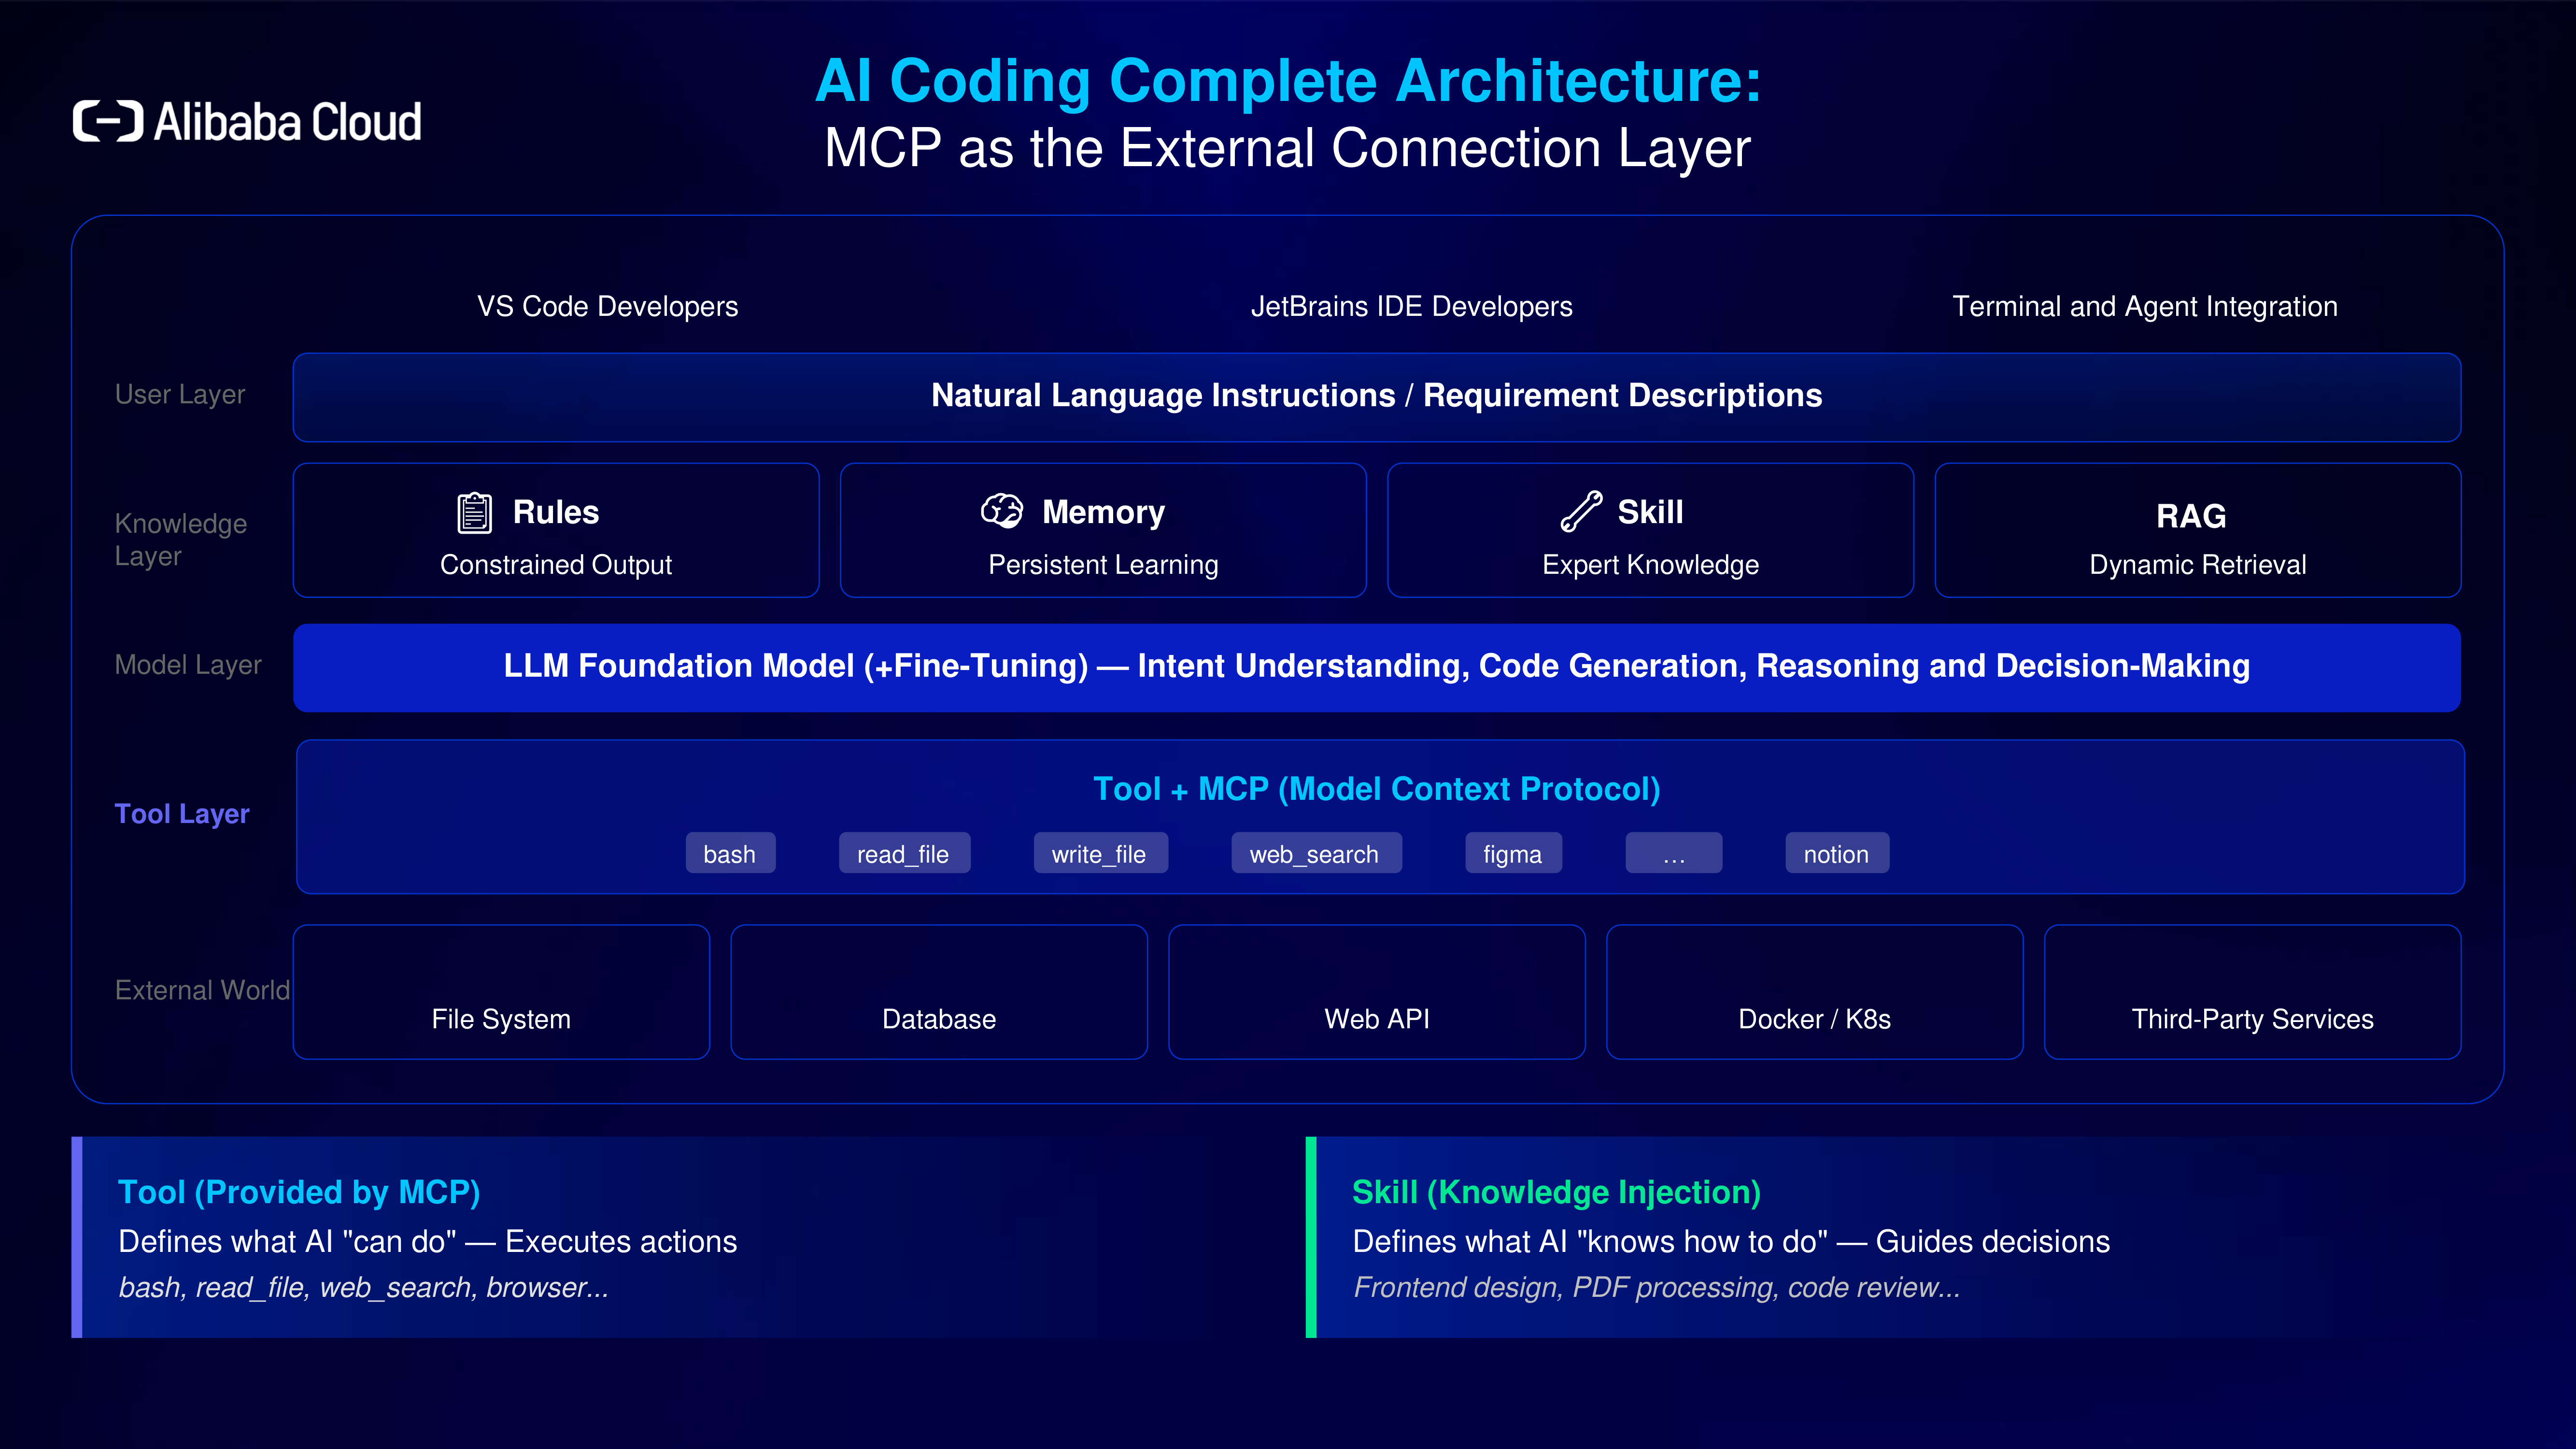Select the bash tool chip
2576x1449 pixels.
(x=730, y=854)
